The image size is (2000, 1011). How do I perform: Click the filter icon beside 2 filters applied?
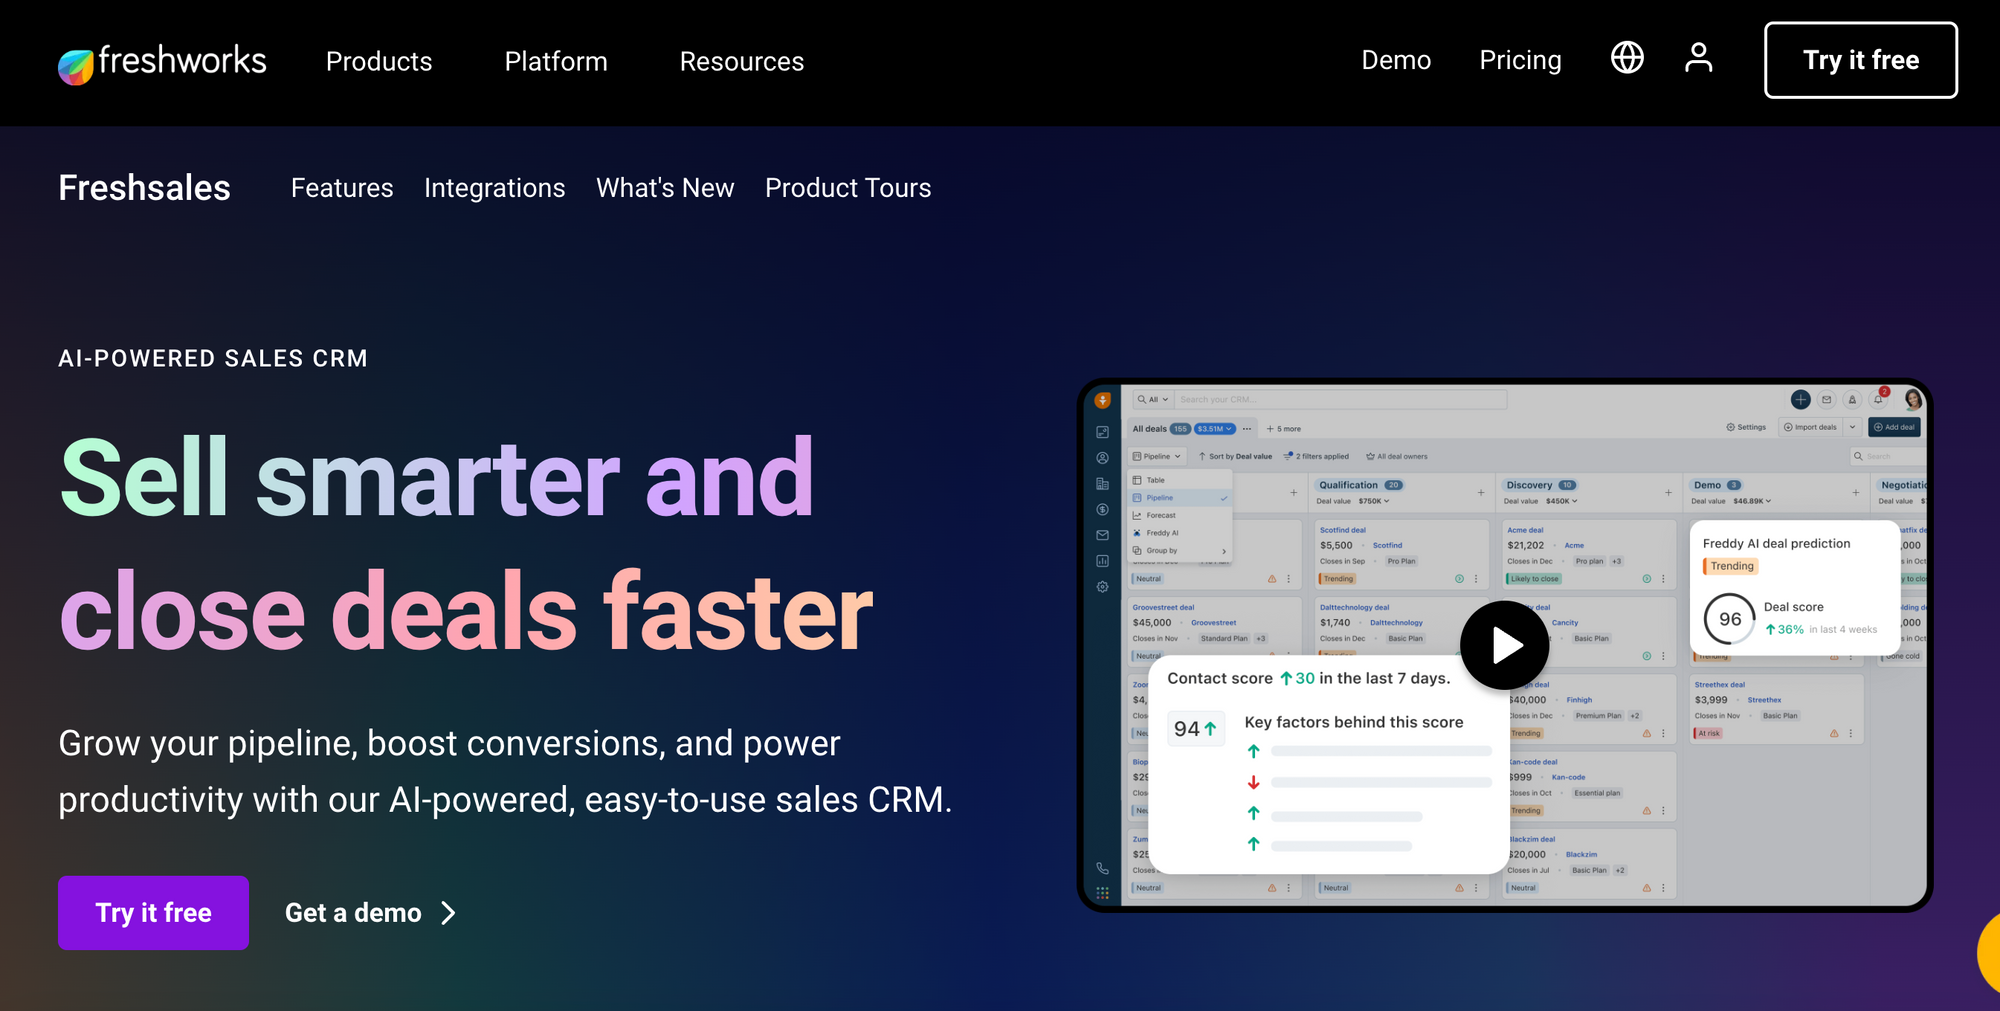click(x=1289, y=456)
